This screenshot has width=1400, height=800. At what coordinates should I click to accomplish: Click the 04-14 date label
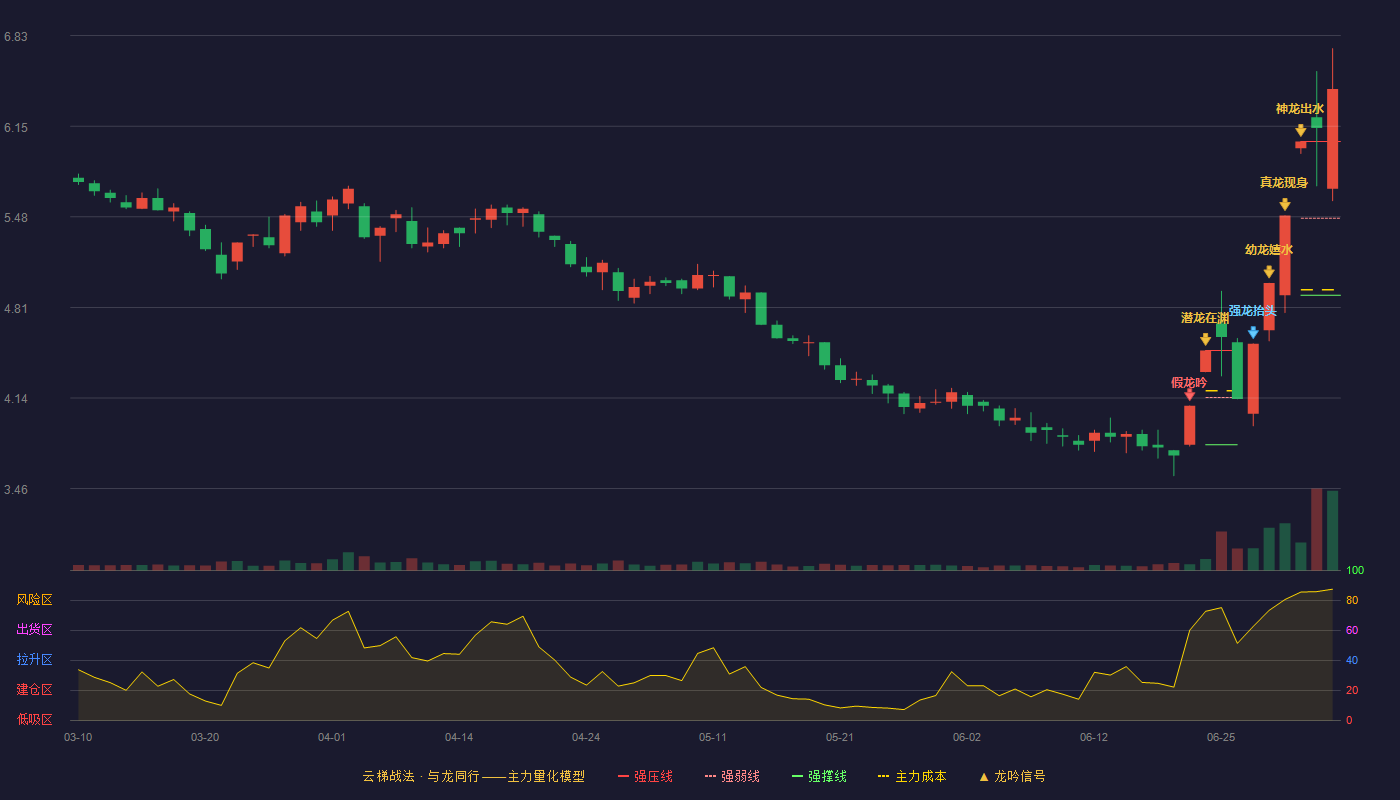(x=459, y=737)
